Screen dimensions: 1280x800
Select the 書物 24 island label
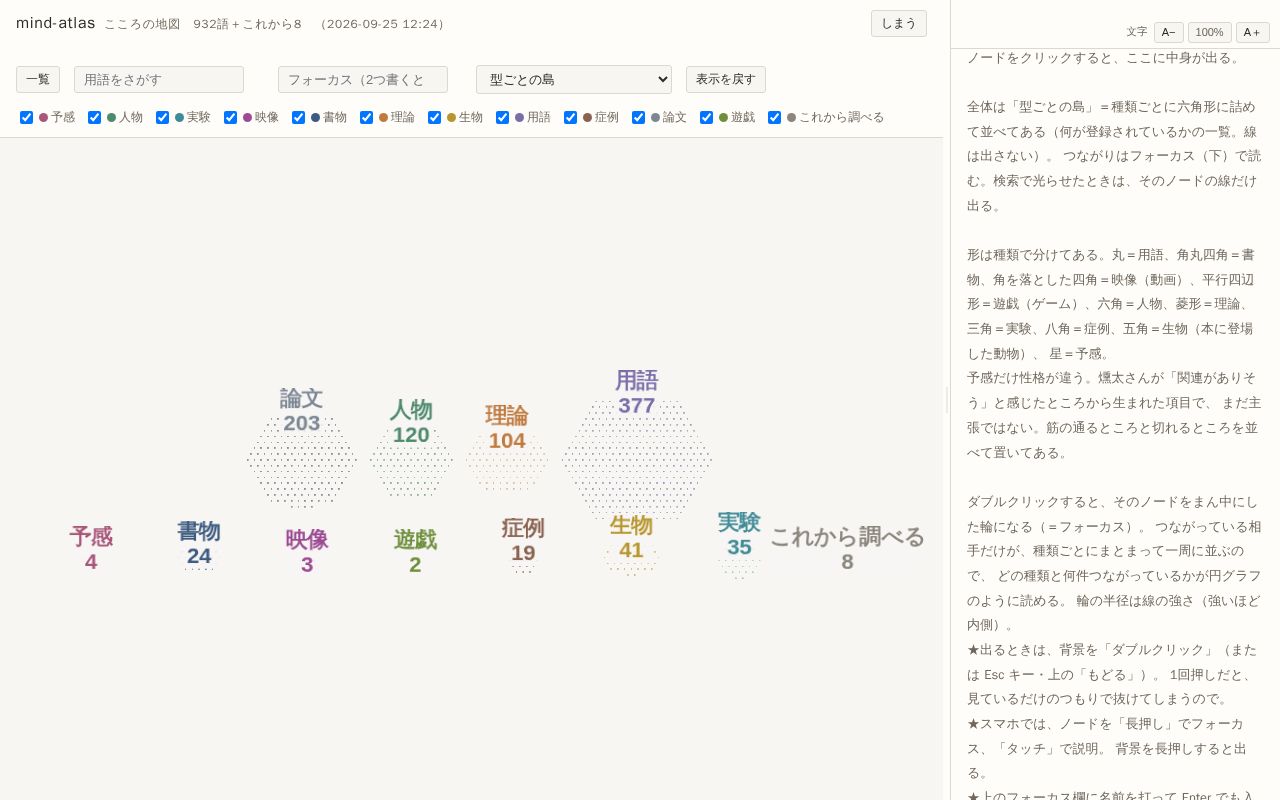tap(199, 544)
